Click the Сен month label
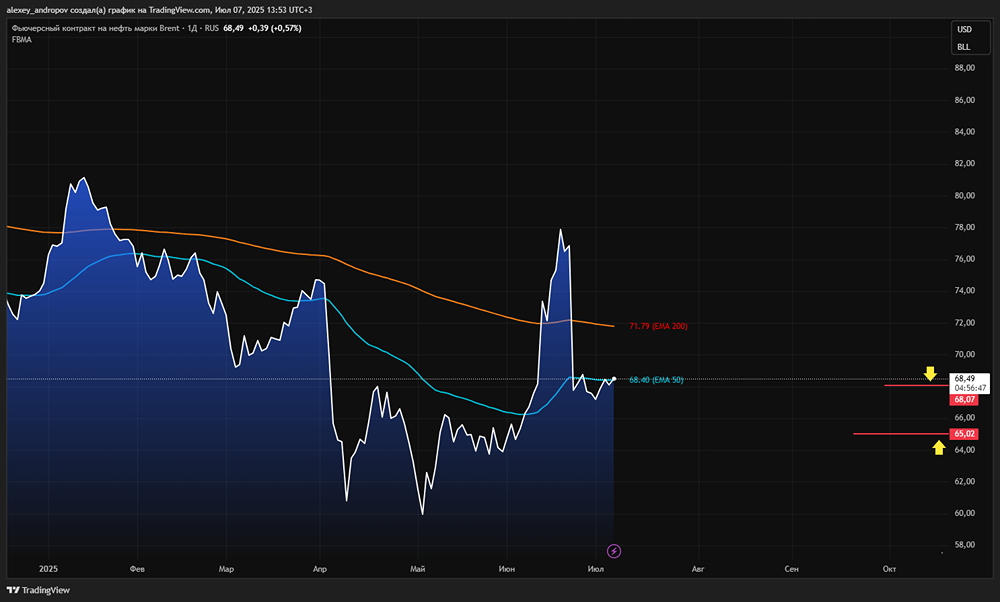 click(791, 569)
